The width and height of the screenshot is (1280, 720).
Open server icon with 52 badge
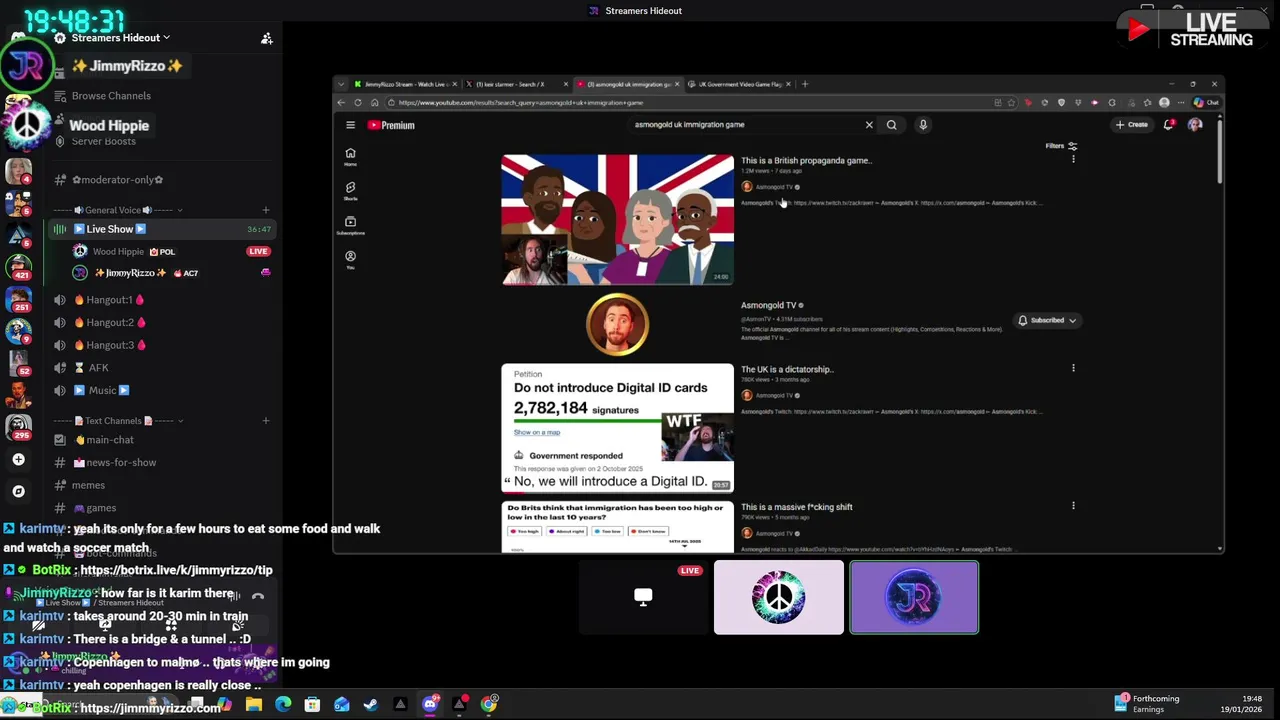tap(19, 362)
